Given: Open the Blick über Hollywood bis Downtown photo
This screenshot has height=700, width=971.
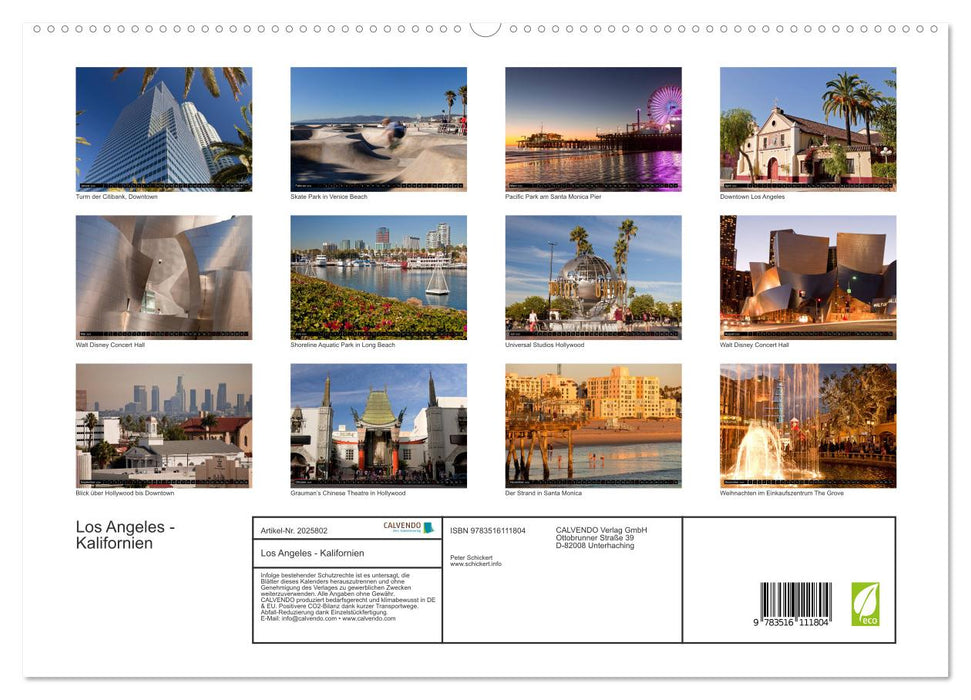Looking at the screenshot, I should 163,424.
